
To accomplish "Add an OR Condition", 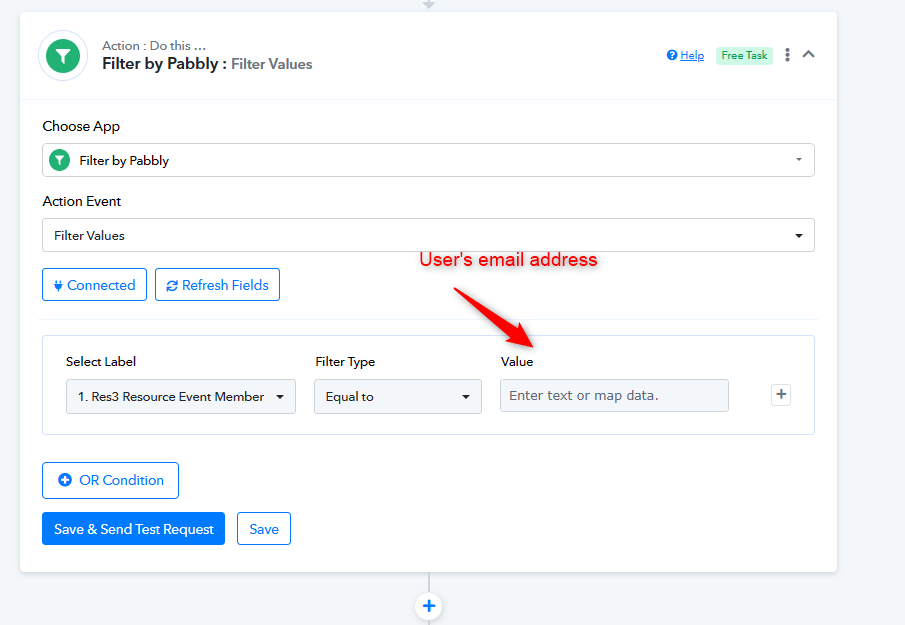I will click(110, 480).
